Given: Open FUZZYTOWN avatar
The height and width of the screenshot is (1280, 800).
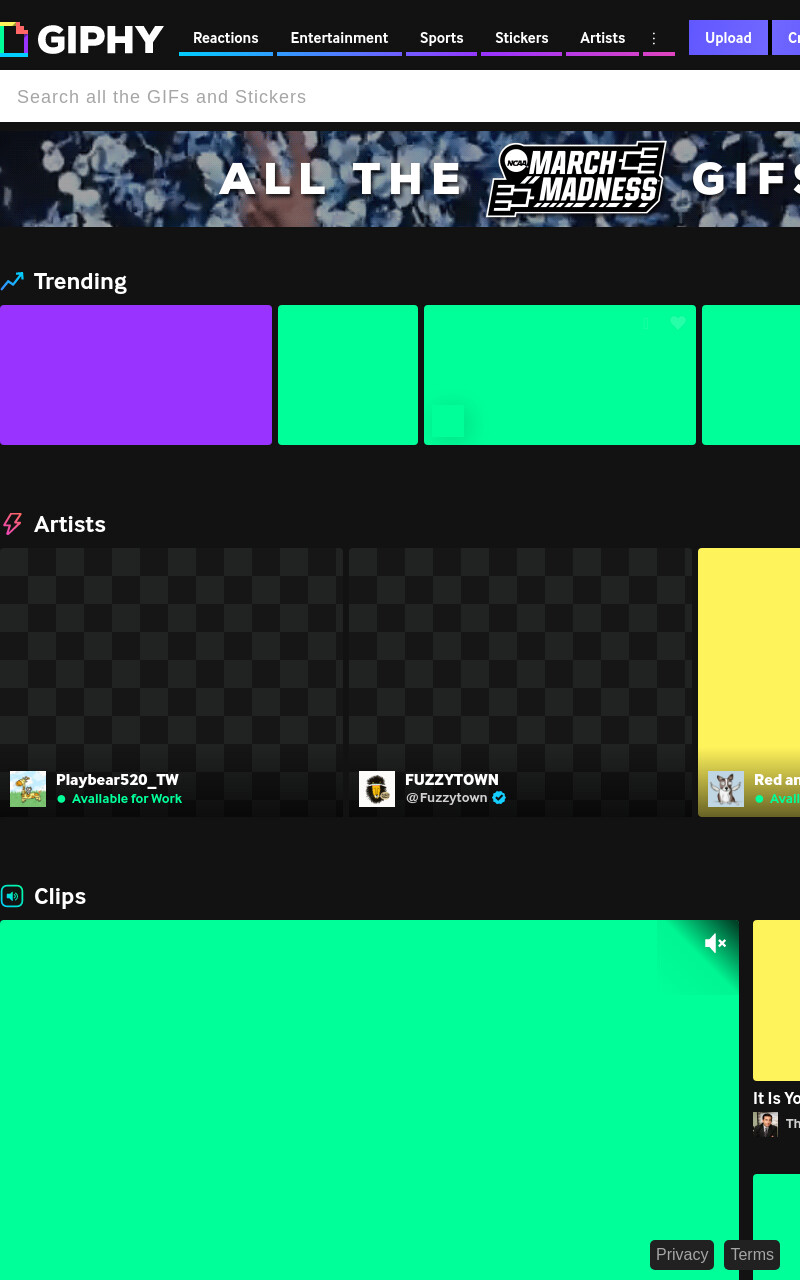Looking at the screenshot, I should point(377,789).
